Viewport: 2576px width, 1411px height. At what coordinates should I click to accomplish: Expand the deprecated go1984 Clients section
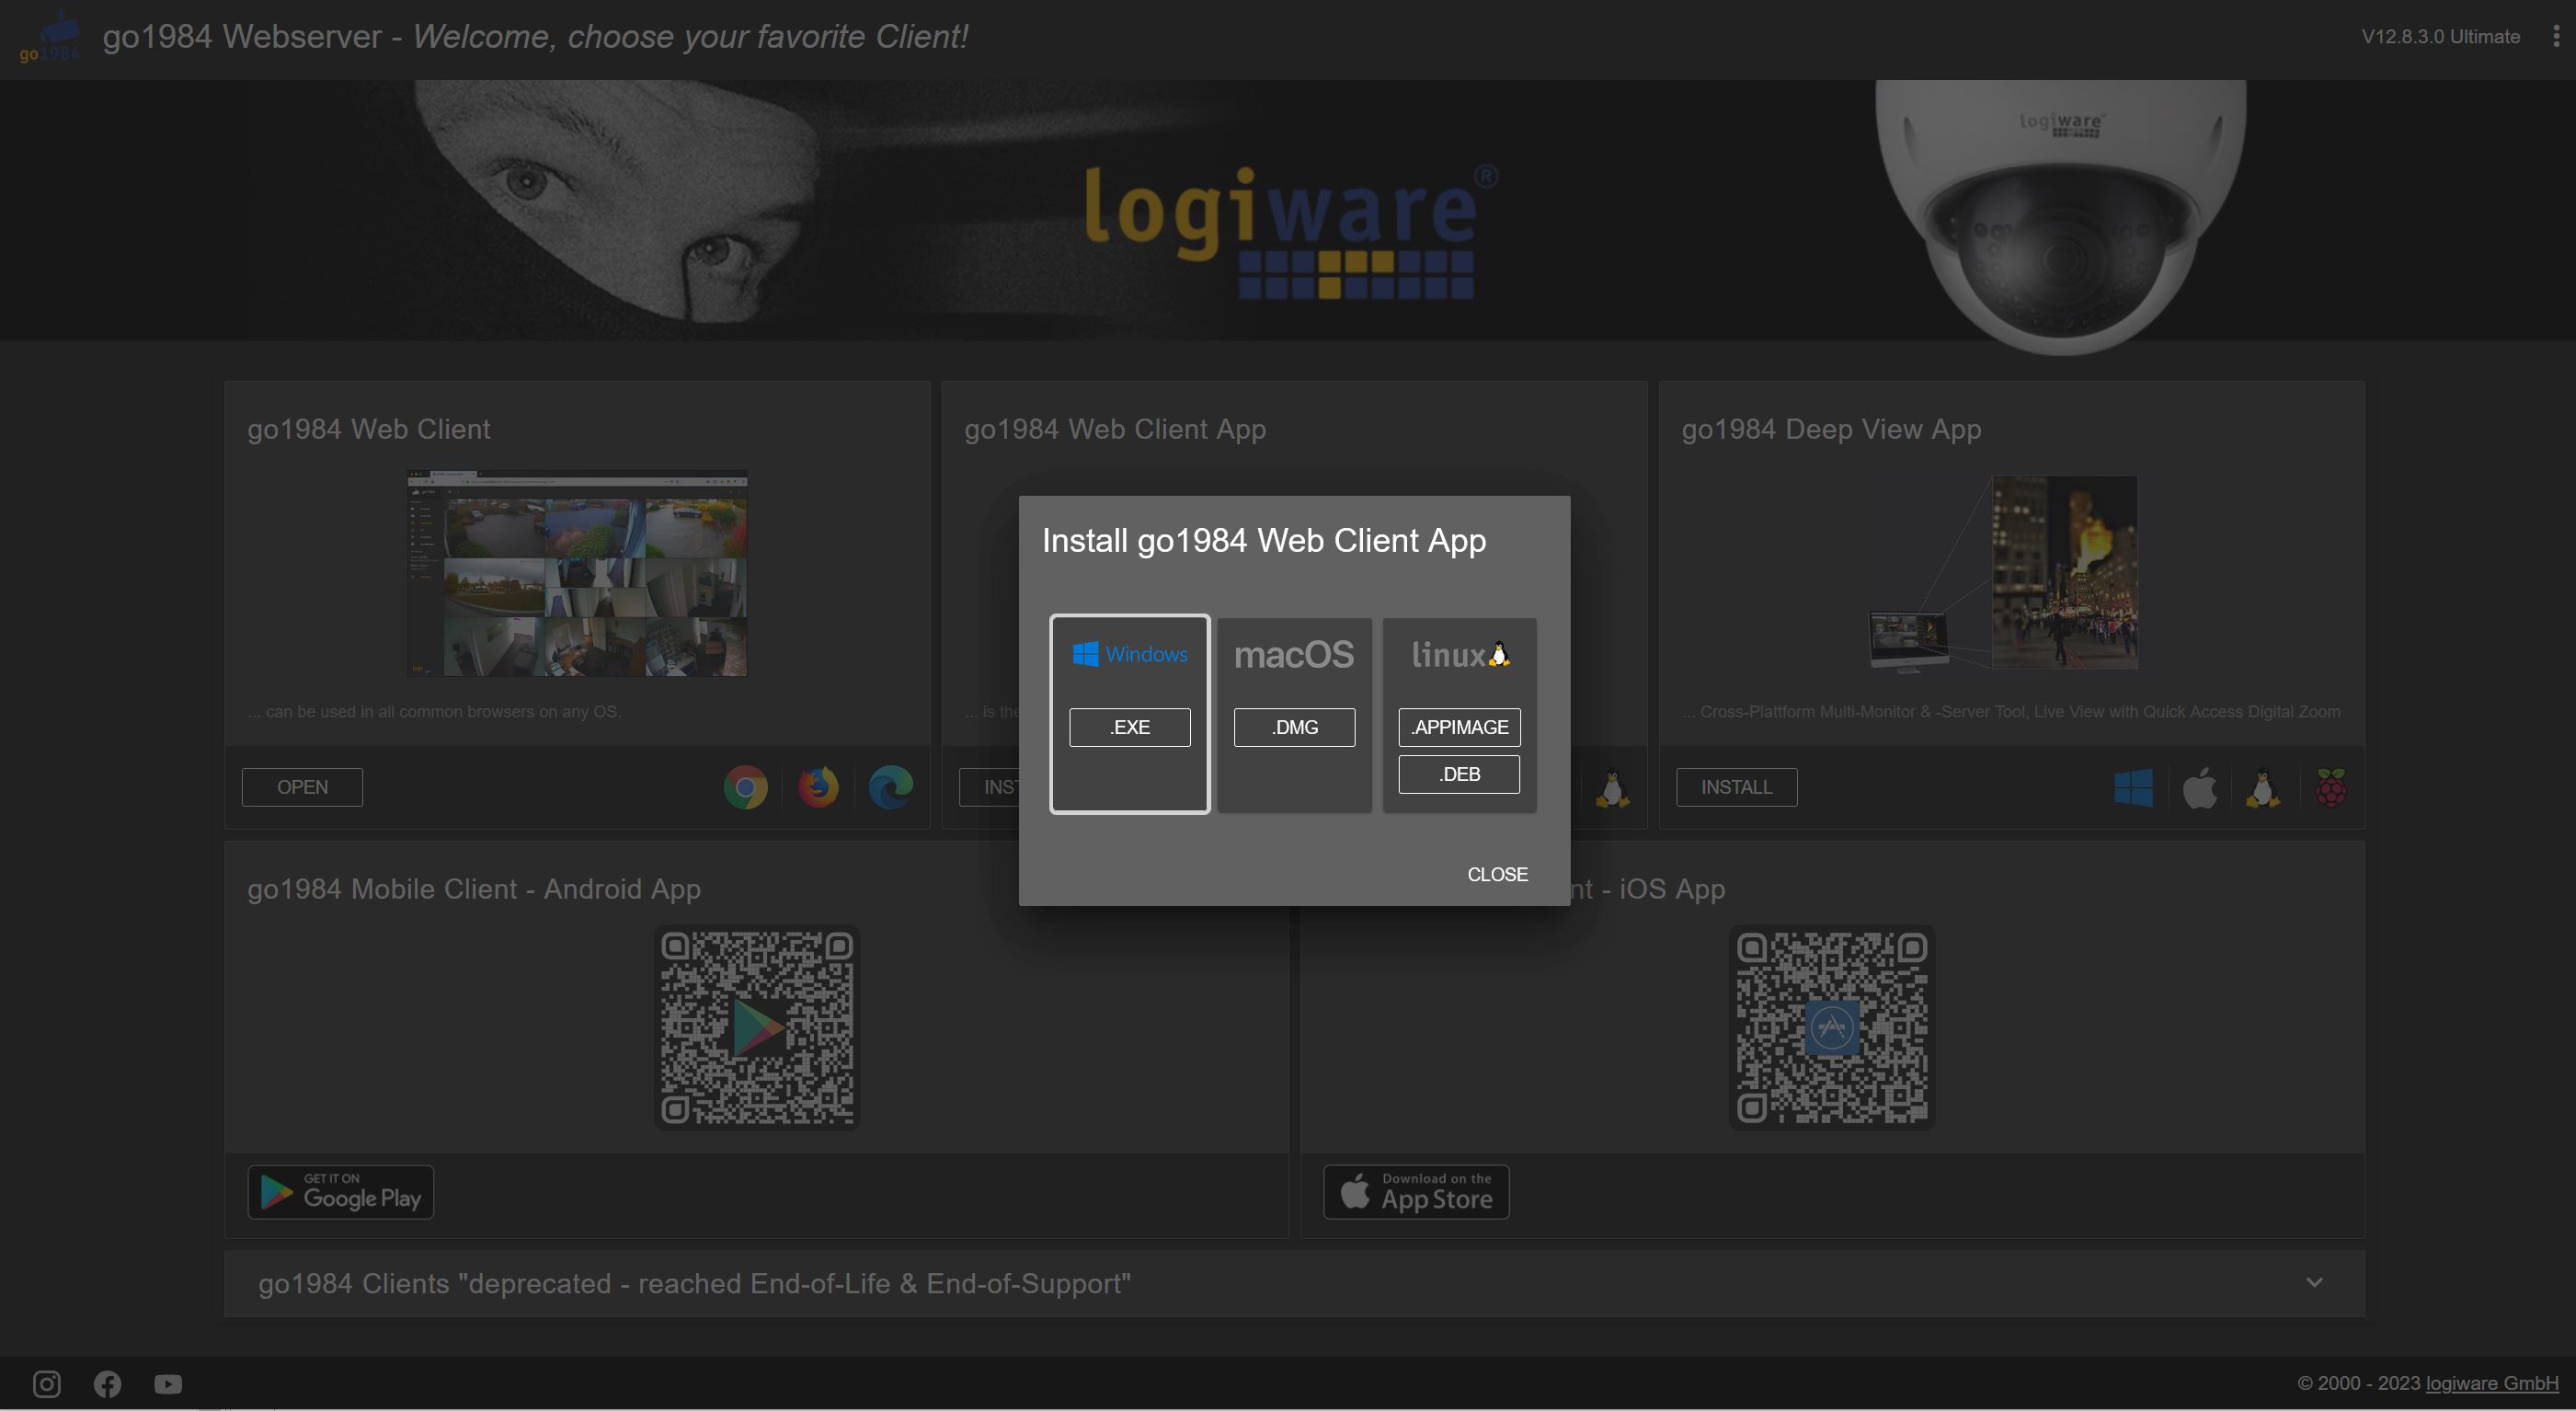coord(1294,1283)
